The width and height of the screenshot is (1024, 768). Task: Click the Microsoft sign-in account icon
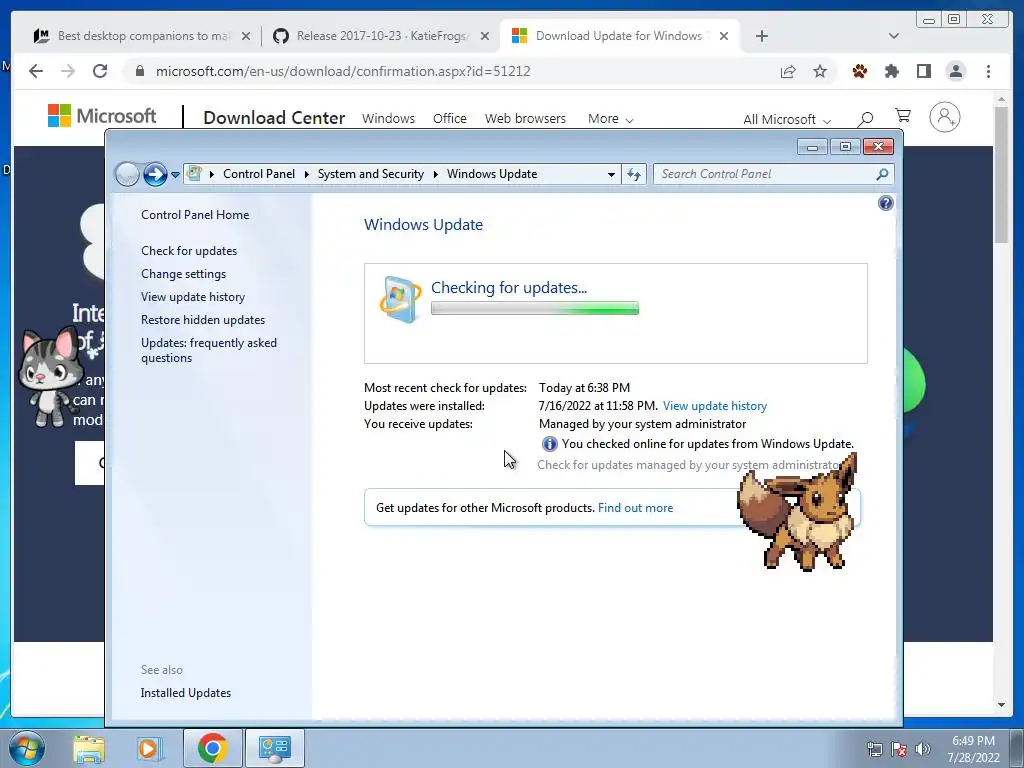pos(944,117)
